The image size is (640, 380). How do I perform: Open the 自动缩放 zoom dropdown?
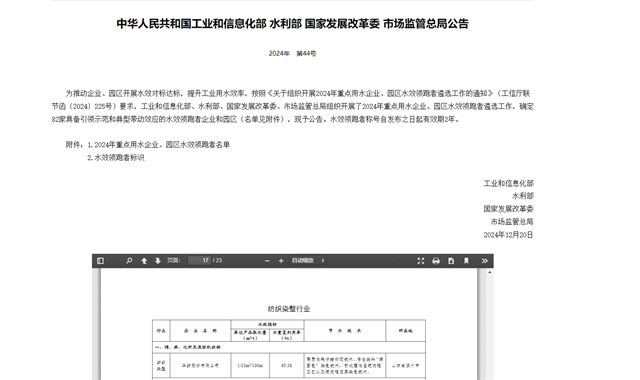point(308,260)
